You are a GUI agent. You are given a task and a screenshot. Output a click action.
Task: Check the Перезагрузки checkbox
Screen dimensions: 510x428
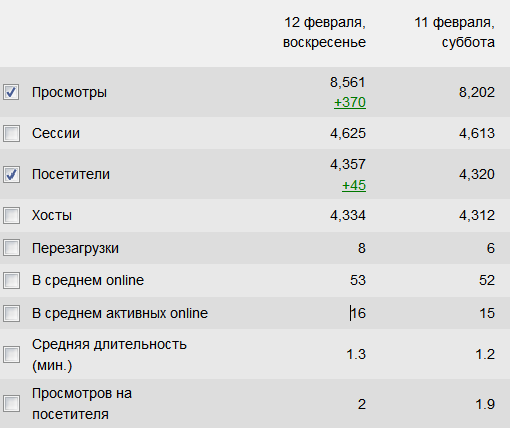point(11,248)
